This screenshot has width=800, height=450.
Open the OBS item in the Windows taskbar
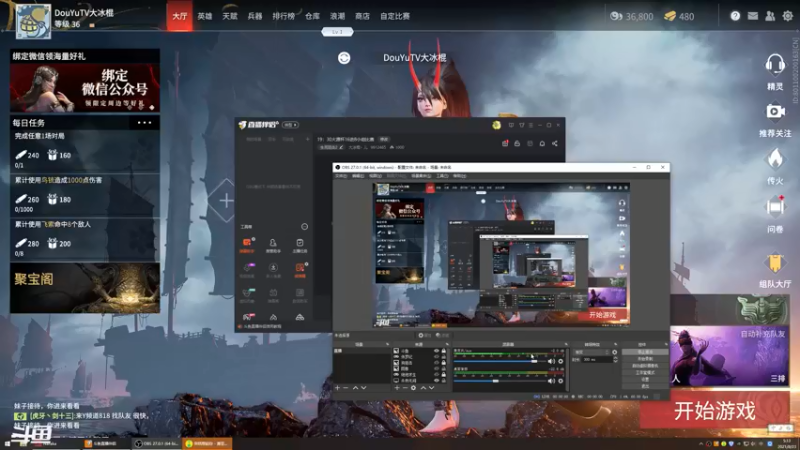point(156,443)
